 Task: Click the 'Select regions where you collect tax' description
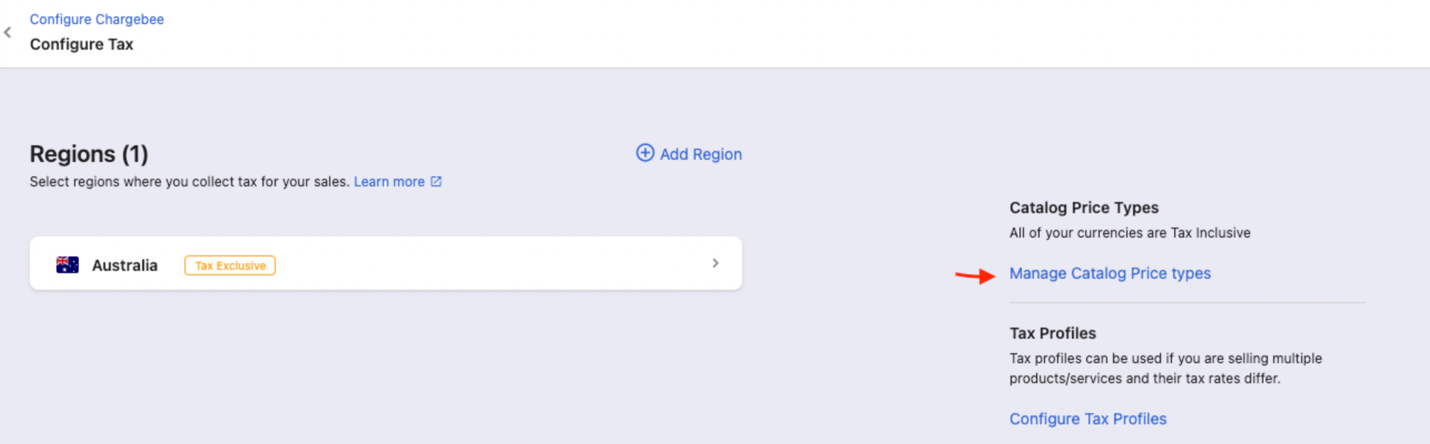click(189, 182)
